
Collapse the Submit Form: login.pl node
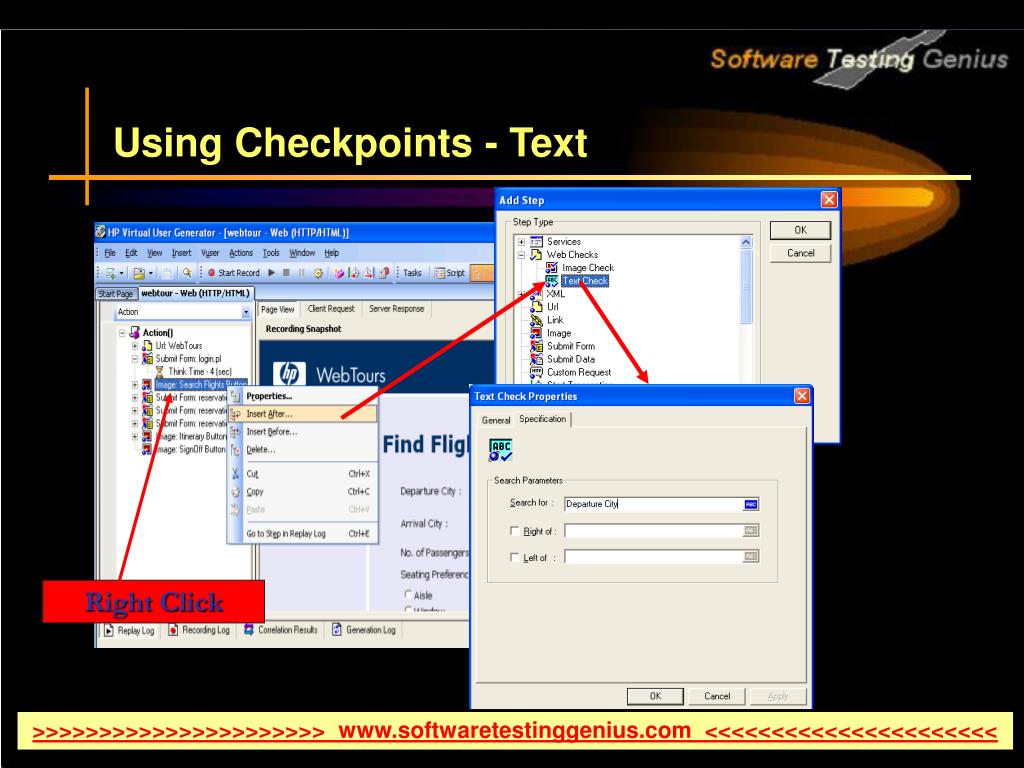tap(135, 359)
